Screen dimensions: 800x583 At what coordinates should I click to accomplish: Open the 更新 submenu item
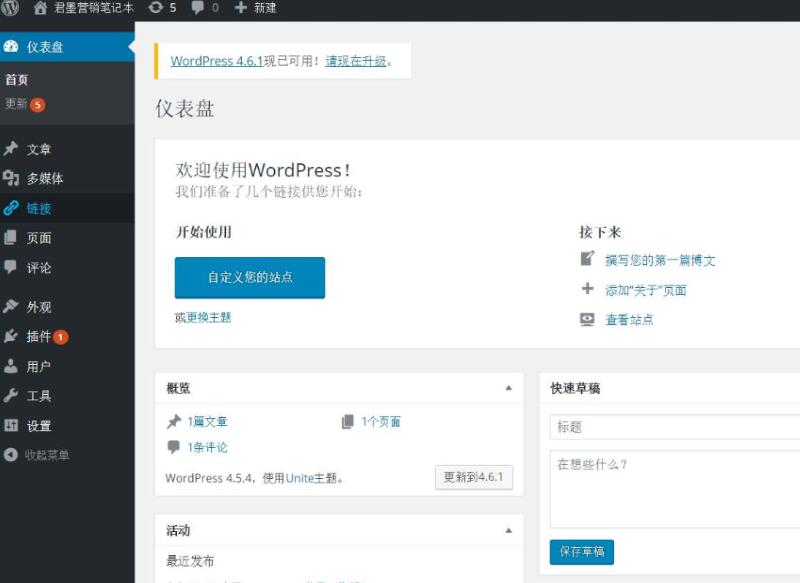pyautogui.click(x=16, y=104)
